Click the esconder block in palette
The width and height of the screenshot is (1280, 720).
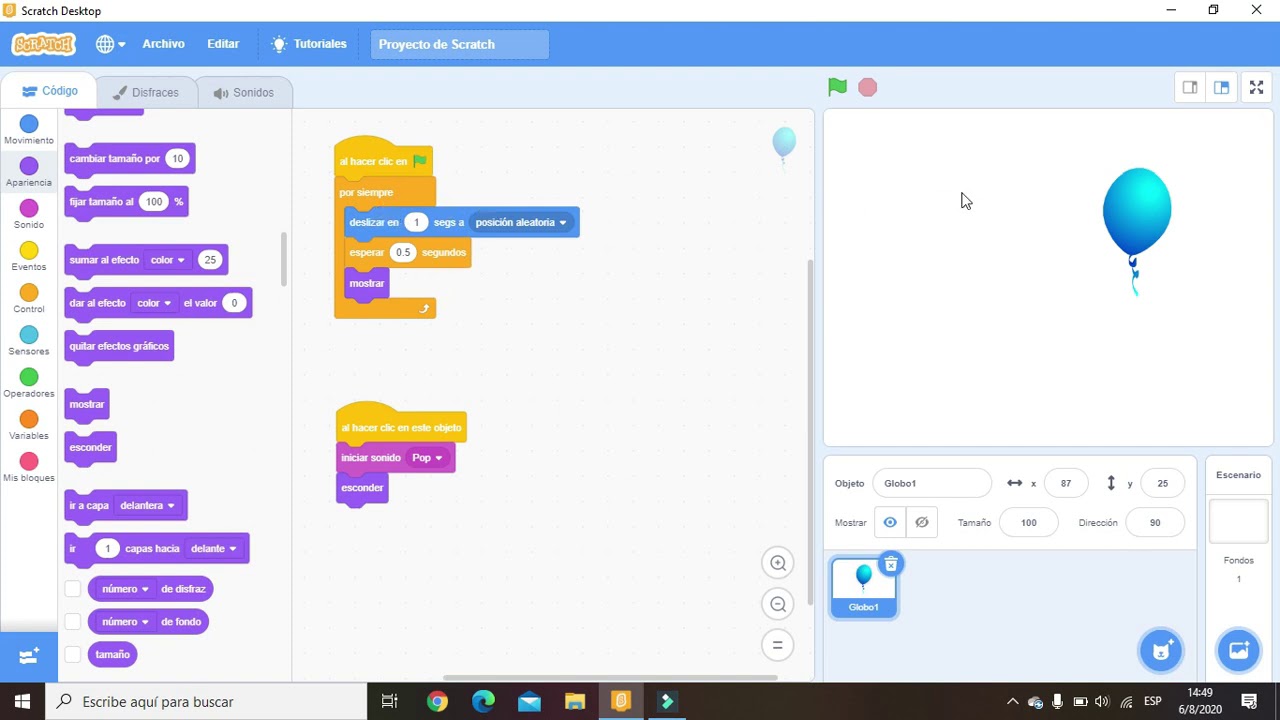click(90, 448)
